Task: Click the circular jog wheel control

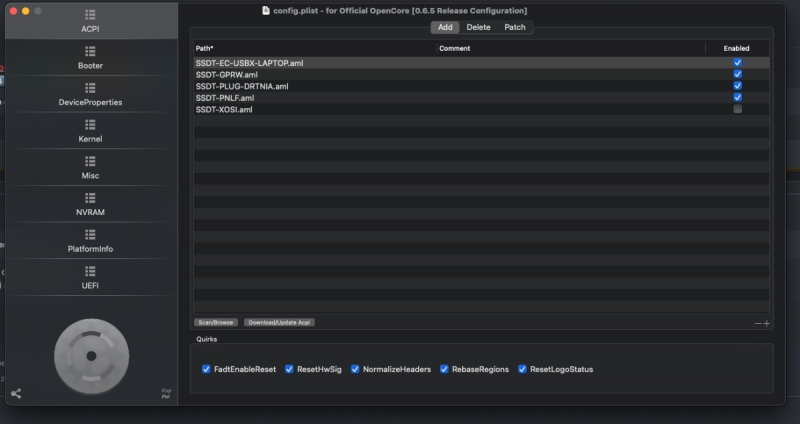Action: pos(91,356)
